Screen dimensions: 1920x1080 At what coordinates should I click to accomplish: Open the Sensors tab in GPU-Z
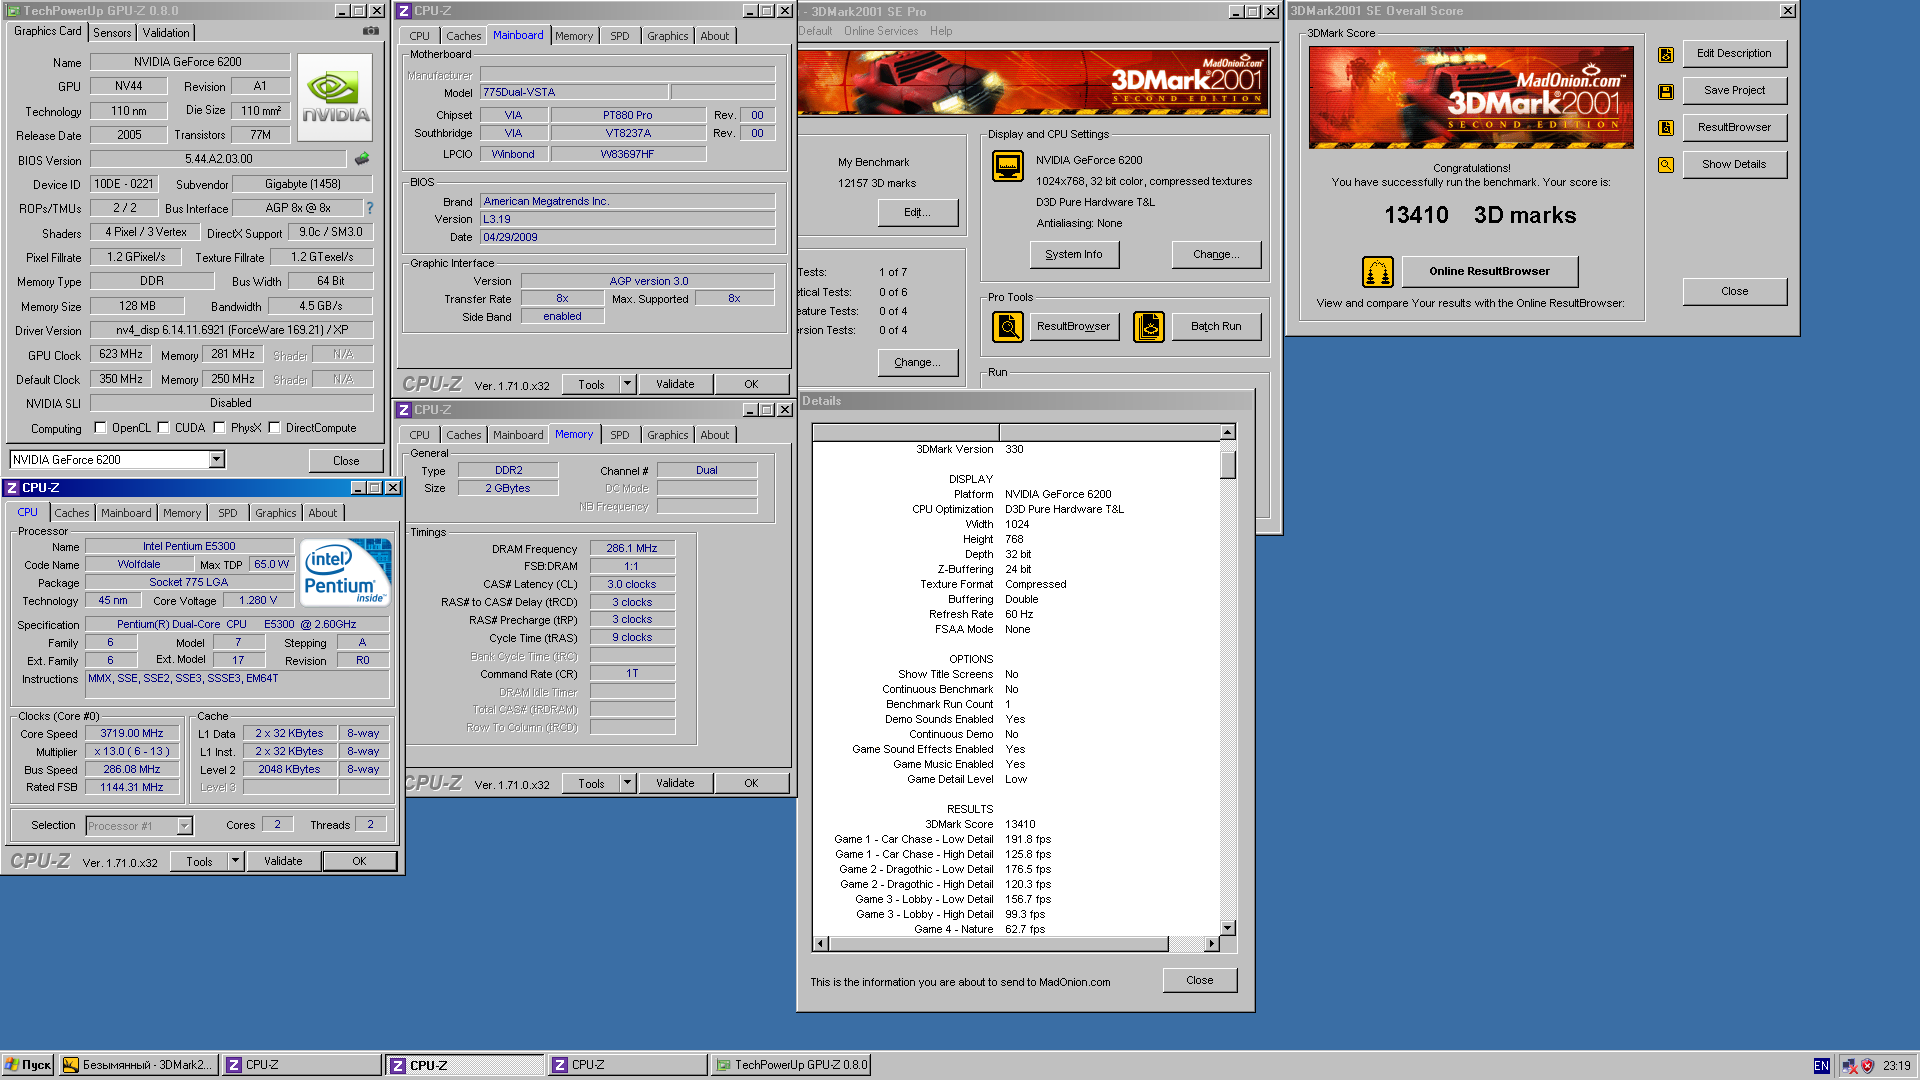(x=112, y=33)
